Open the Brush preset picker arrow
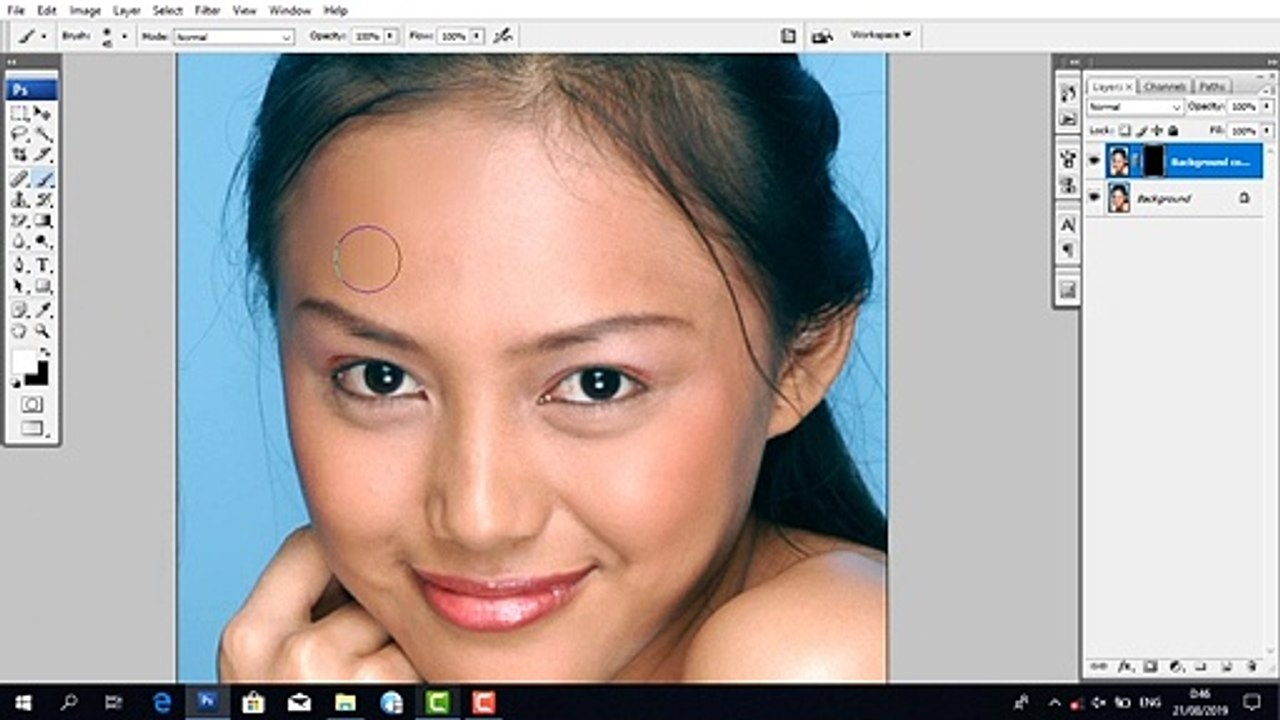Image resolution: width=1280 pixels, height=720 pixels. click(124, 36)
